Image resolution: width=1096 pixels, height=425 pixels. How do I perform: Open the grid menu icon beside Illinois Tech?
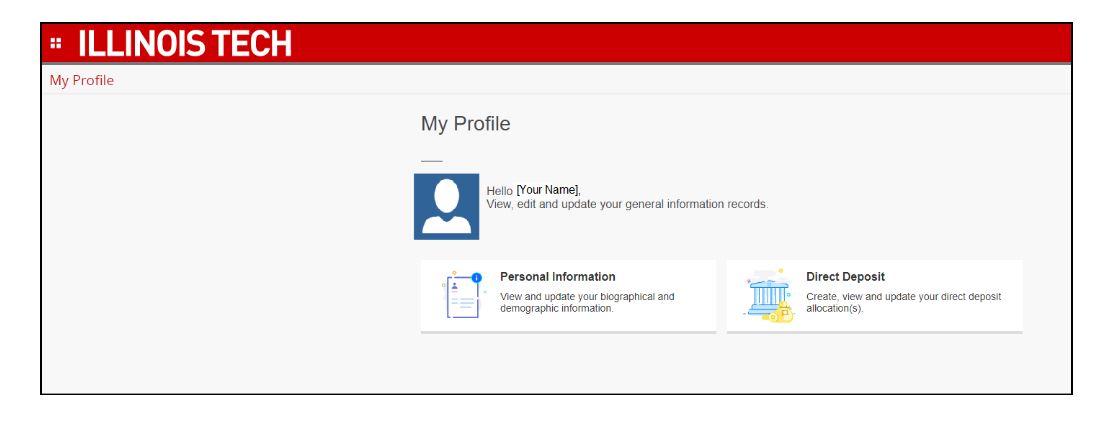(56, 43)
